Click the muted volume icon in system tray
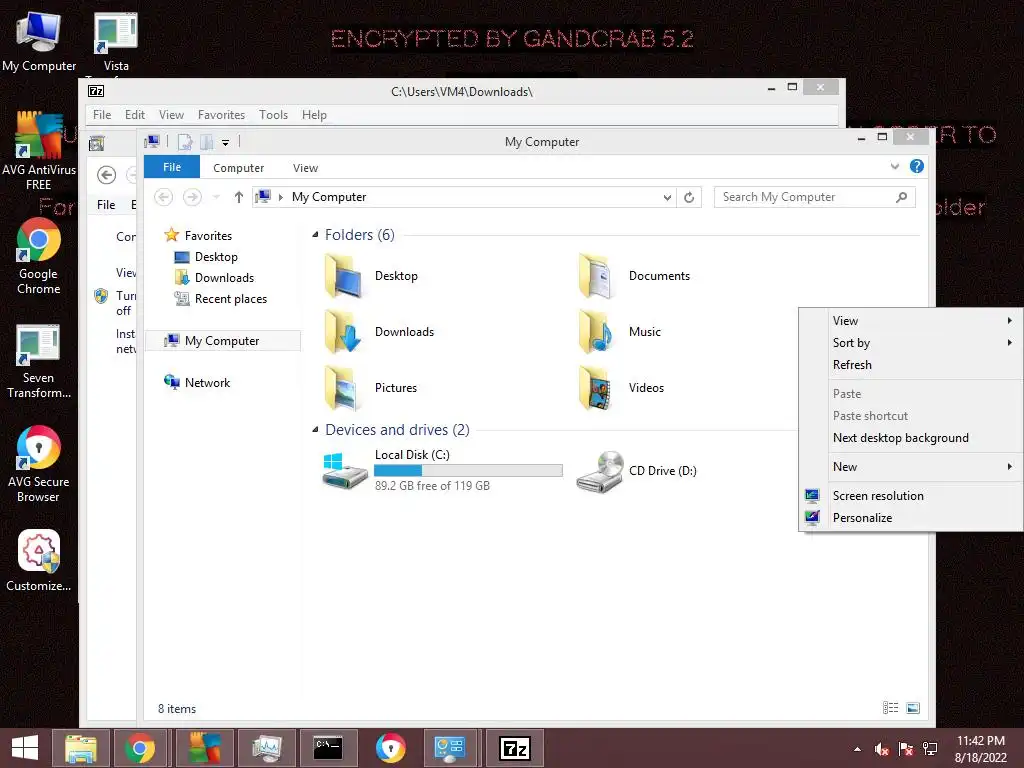The height and width of the screenshot is (768, 1024). [x=881, y=749]
